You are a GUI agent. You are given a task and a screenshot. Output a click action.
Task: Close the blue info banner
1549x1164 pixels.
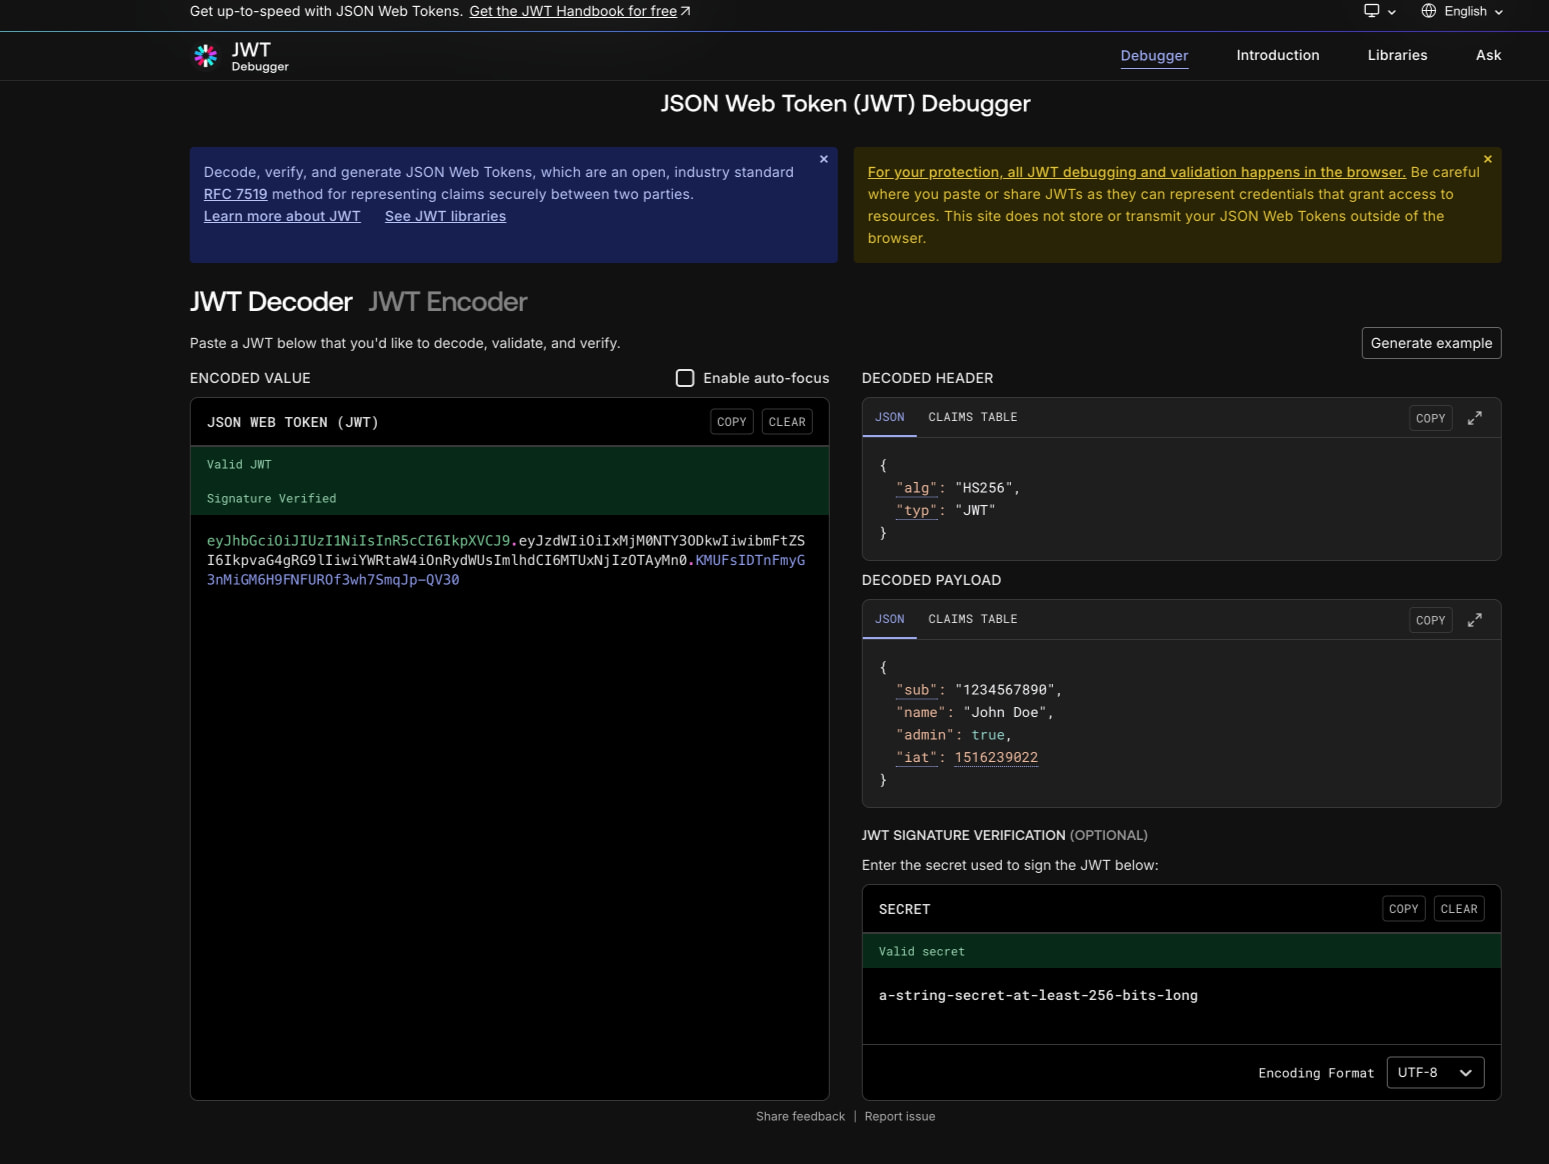click(824, 159)
